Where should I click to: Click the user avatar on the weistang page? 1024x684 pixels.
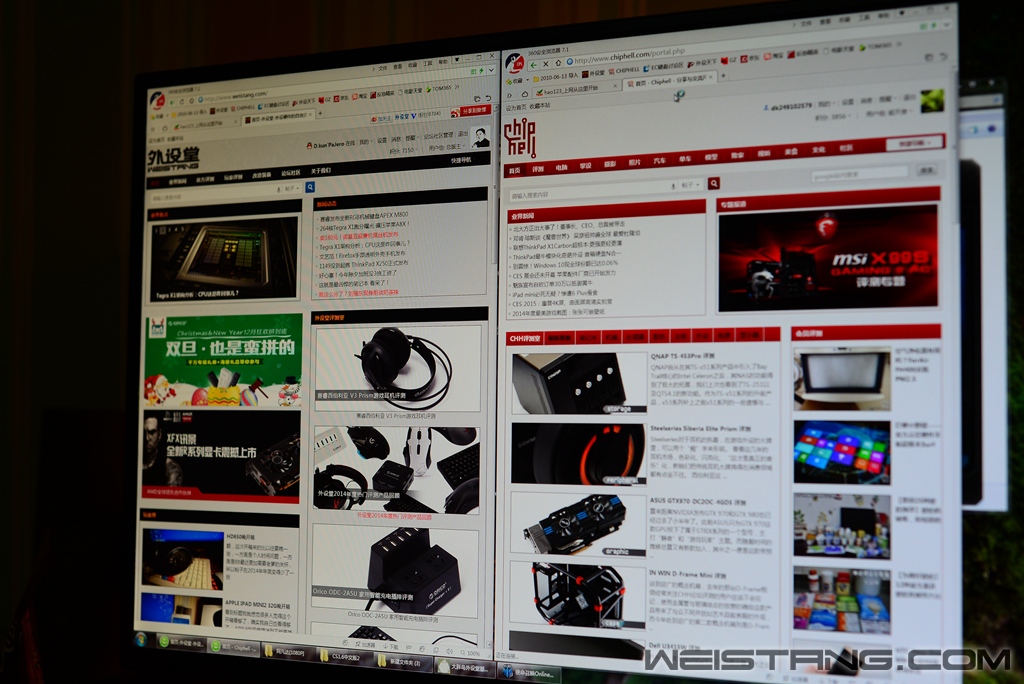click(481, 137)
